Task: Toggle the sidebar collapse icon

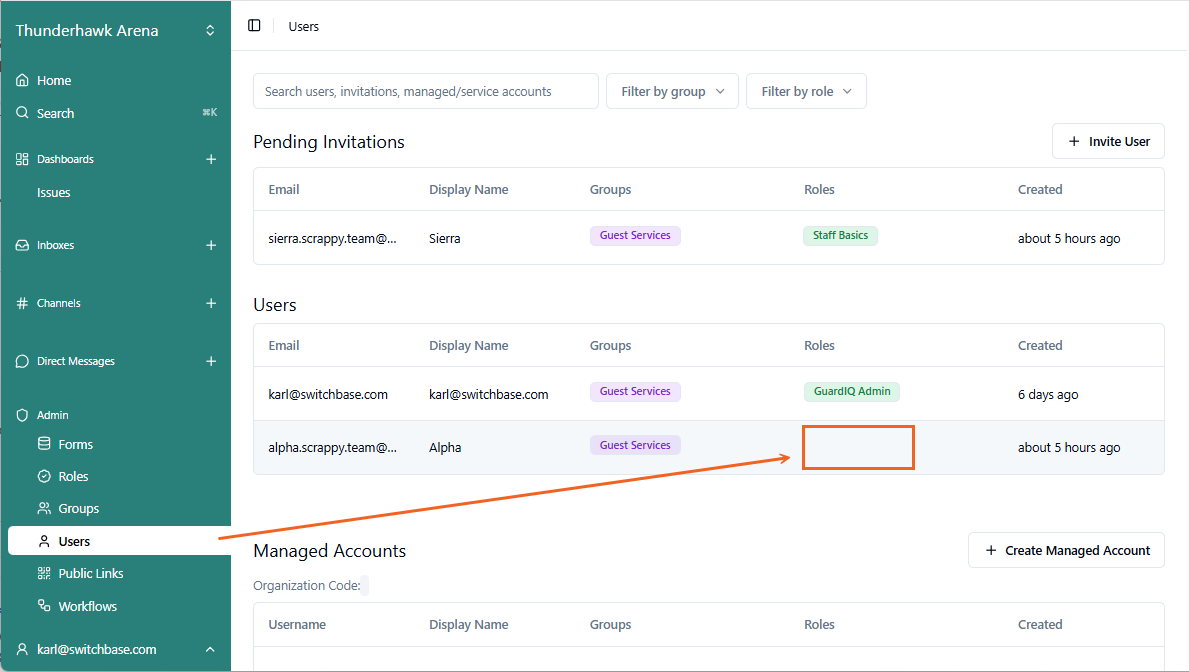Action: (254, 26)
